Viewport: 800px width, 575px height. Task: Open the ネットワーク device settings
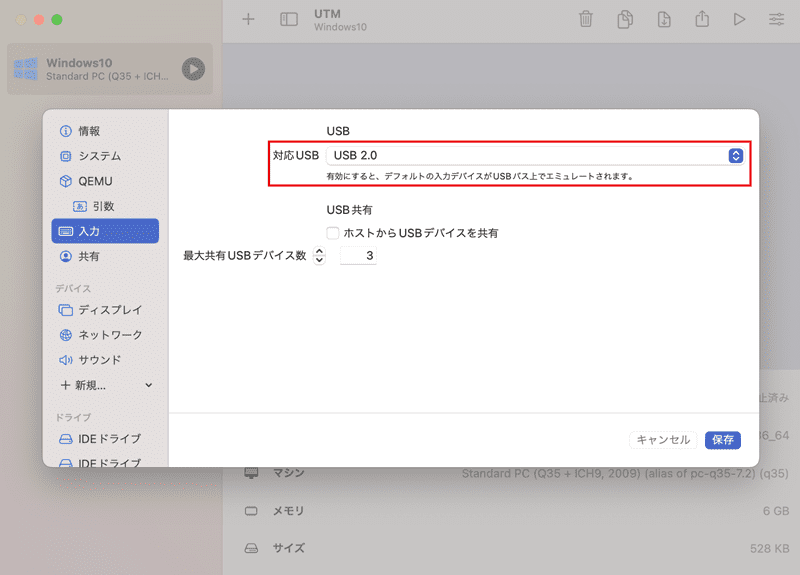(x=105, y=335)
